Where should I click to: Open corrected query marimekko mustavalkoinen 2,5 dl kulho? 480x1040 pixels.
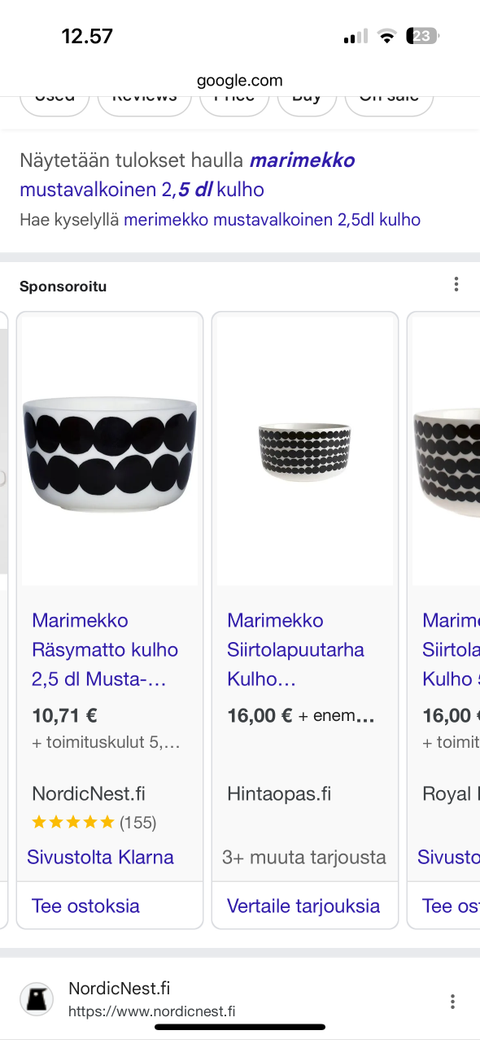pyautogui.click(x=187, y=175)
